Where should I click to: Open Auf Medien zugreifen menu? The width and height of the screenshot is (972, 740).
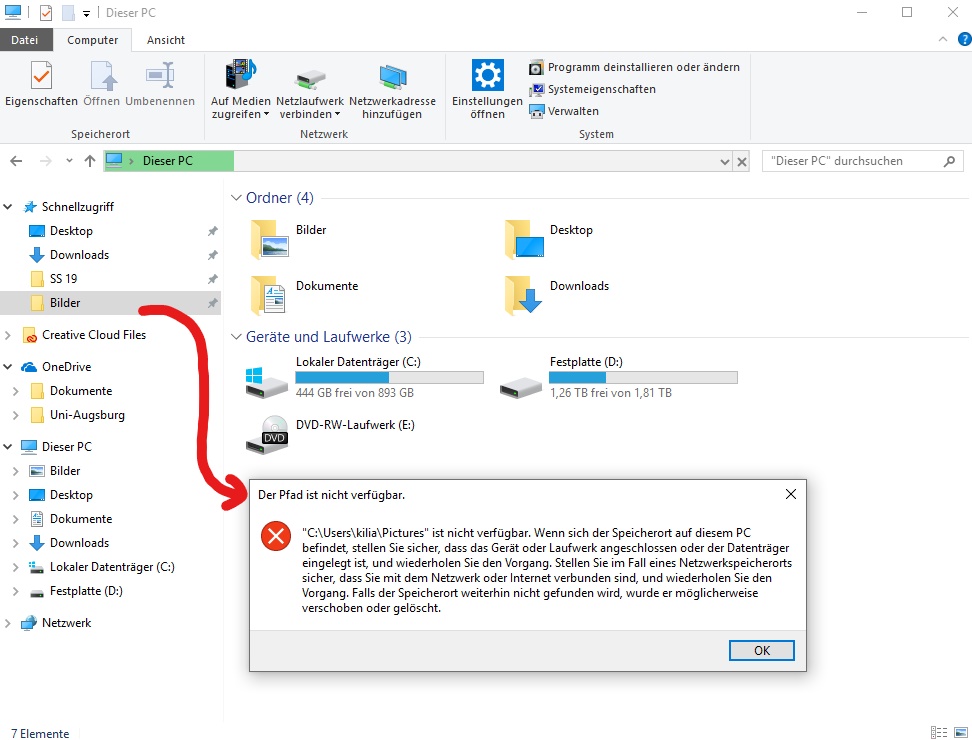[241, 90]
